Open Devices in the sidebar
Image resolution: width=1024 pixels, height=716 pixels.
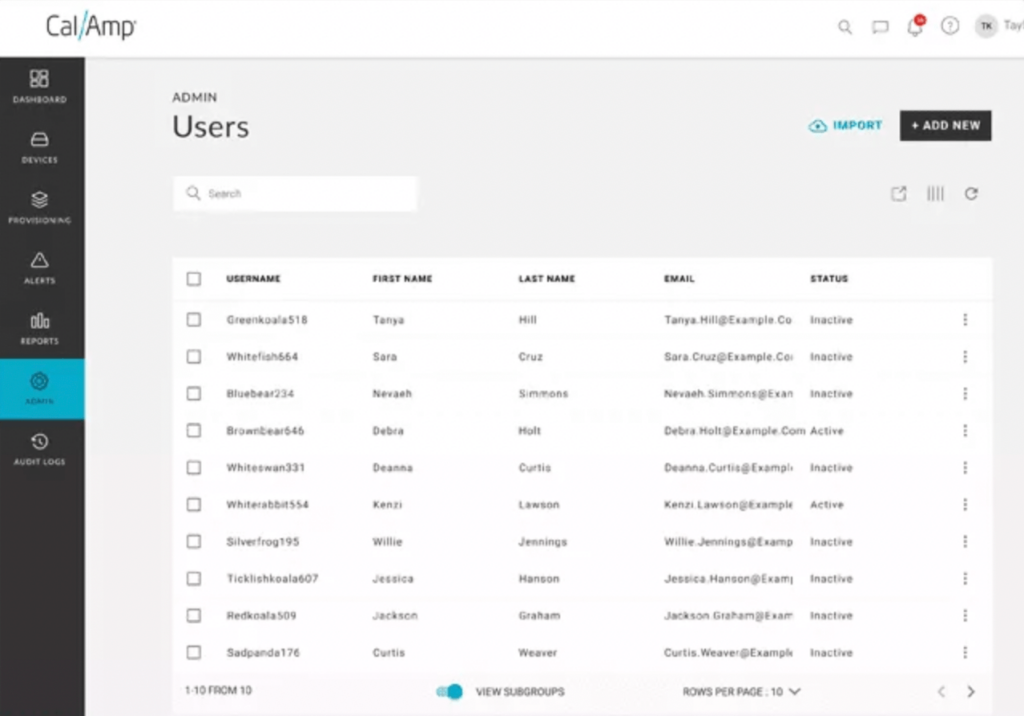coord(40,147)
